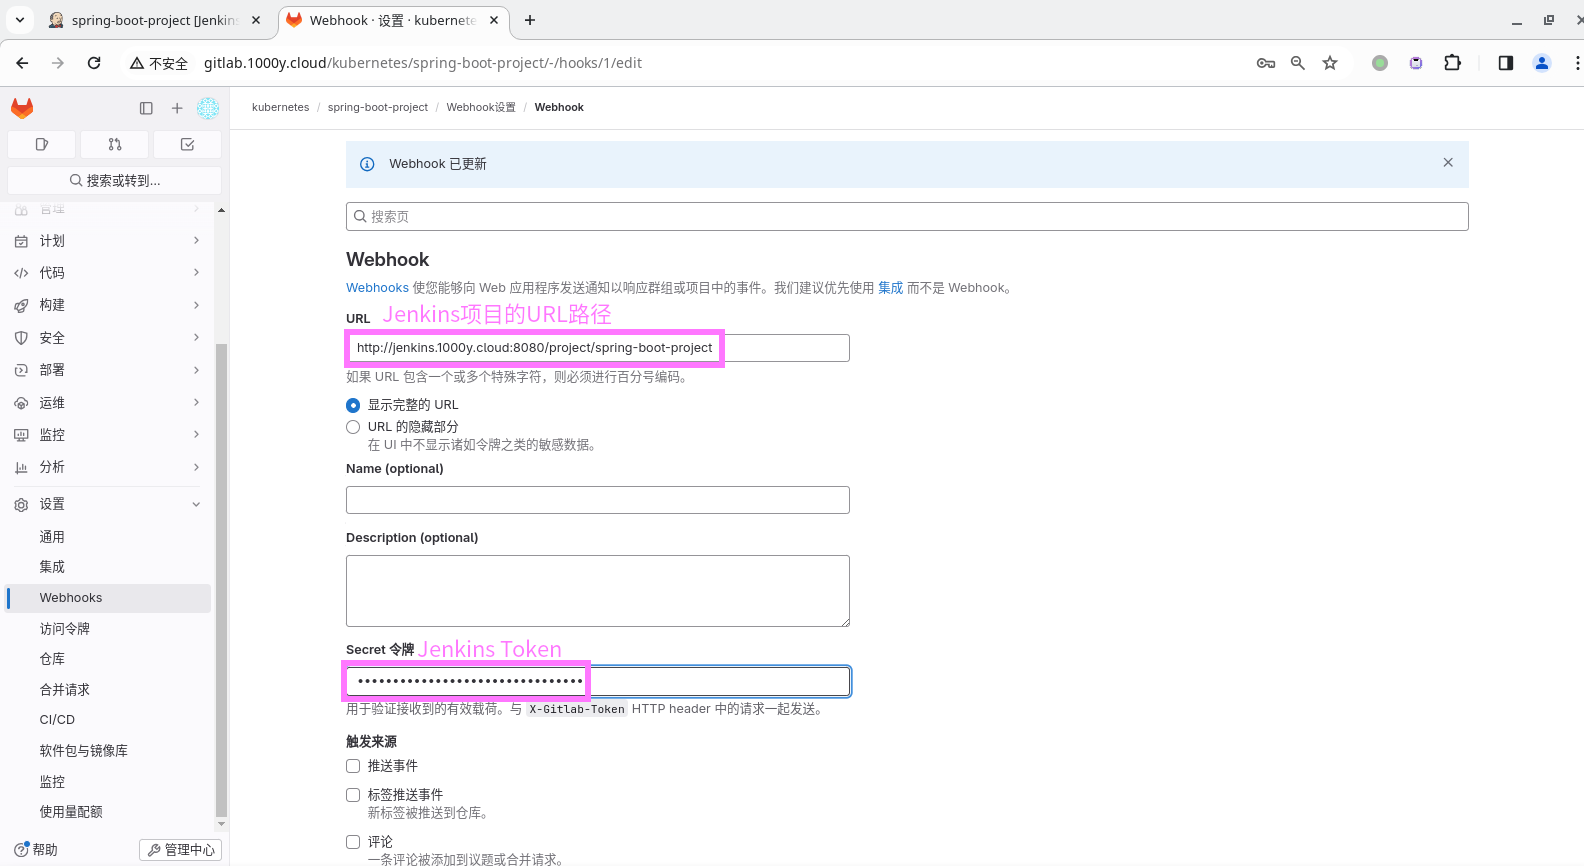Enable the 评论 trigger checkbox
This screenshot has height=866, width=1584.
(353, 842)
